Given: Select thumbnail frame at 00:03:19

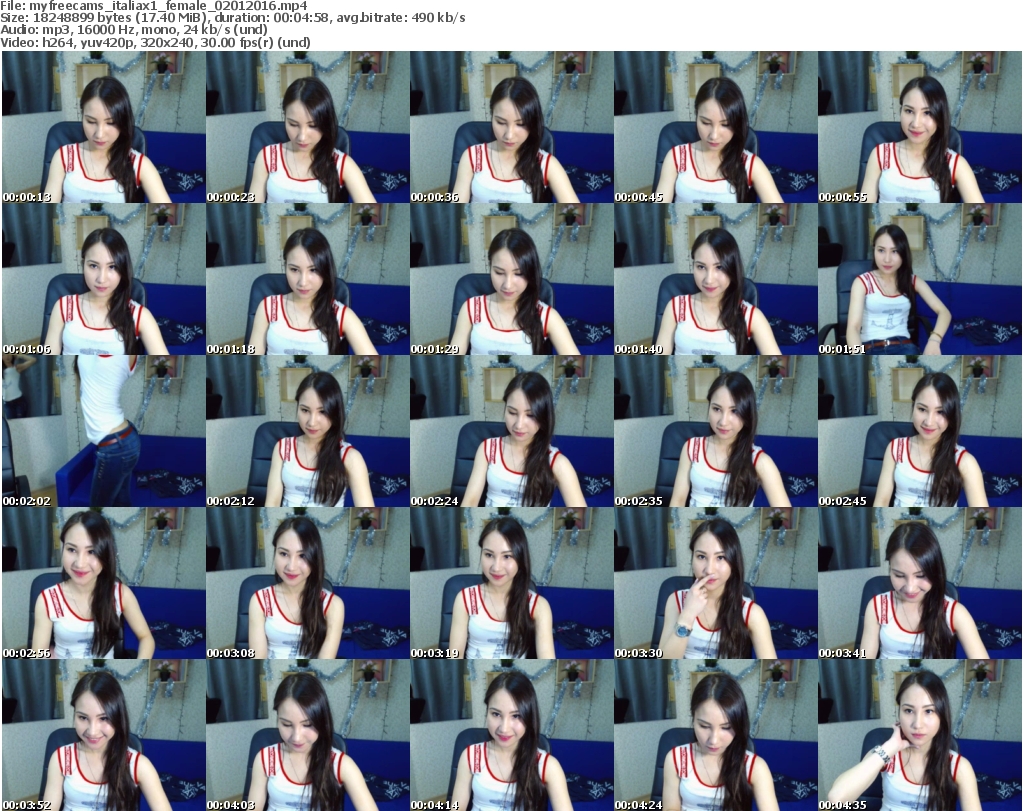Looking at the screenshot, I should pos(511,584).
